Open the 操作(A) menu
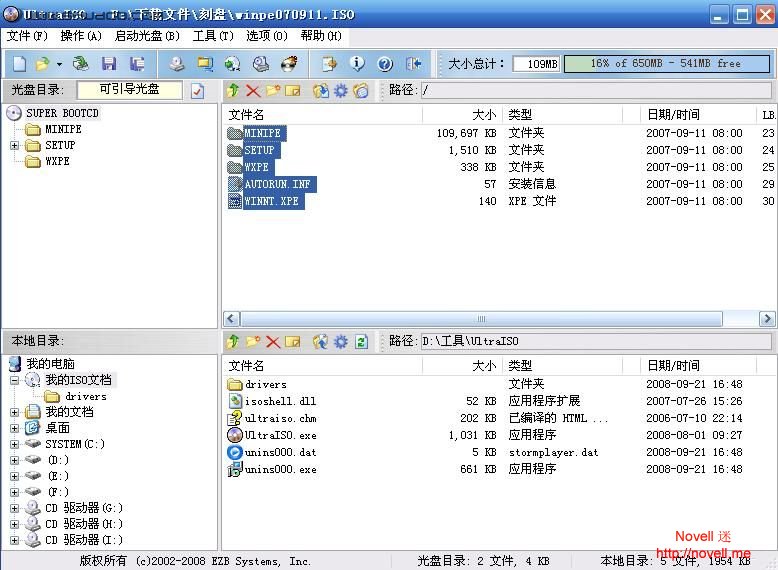Screen dimensions: 778x570 tap(81, 36)
